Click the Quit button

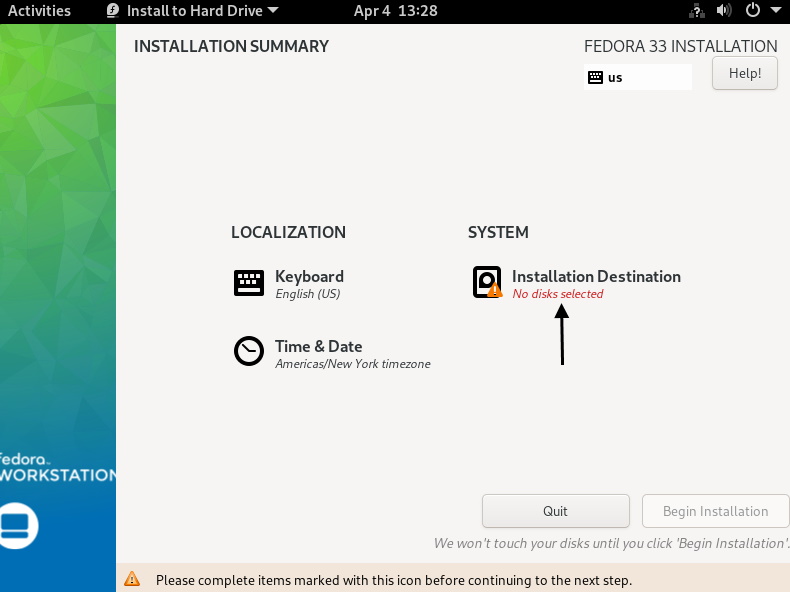[555, 511]
